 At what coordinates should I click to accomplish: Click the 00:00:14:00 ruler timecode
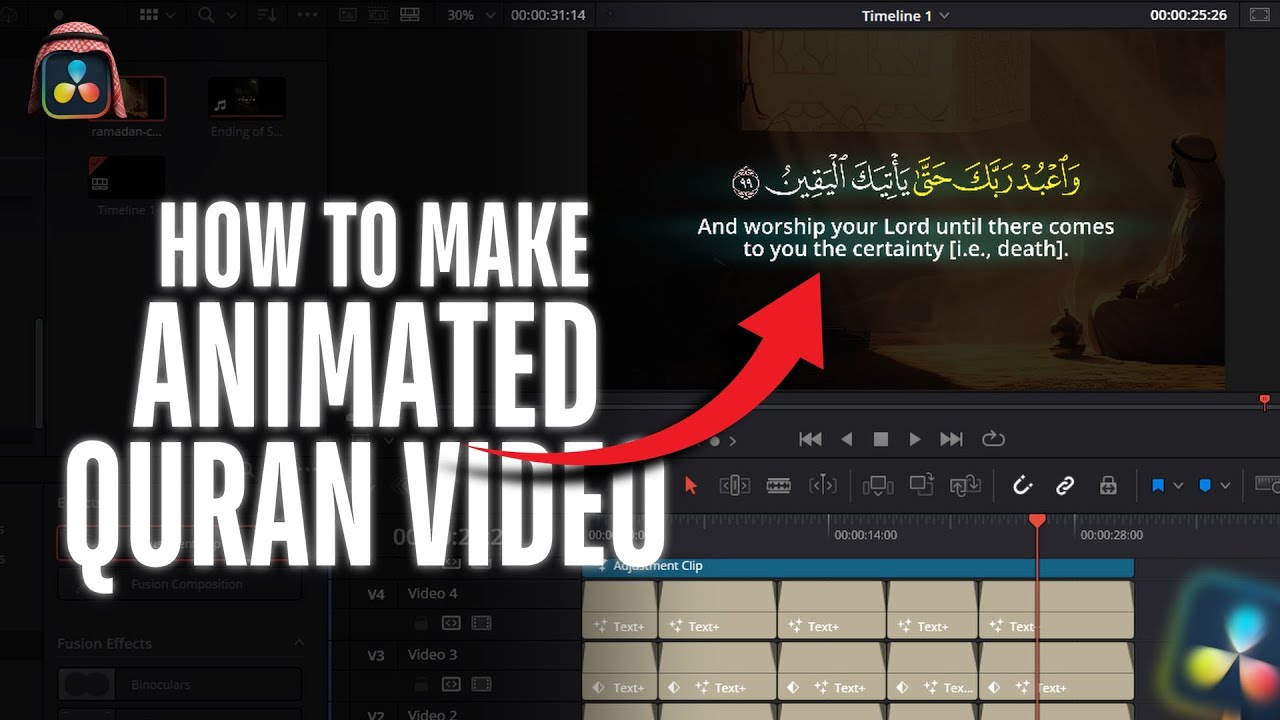866,535
